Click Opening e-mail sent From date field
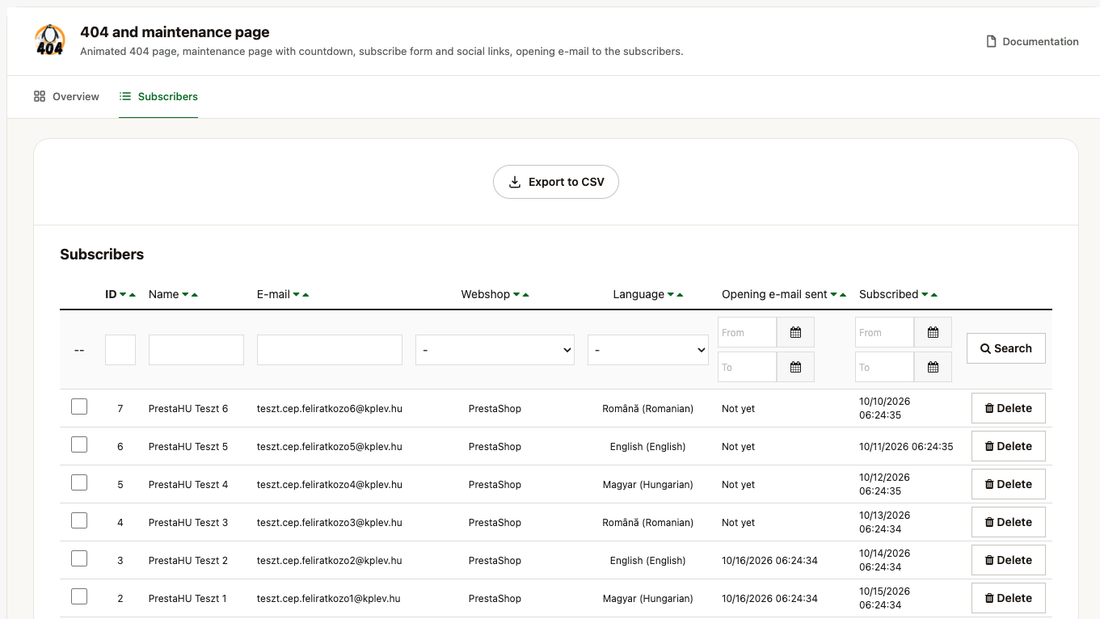Screen dimensions: 1100x619 [x=747, y=333]
